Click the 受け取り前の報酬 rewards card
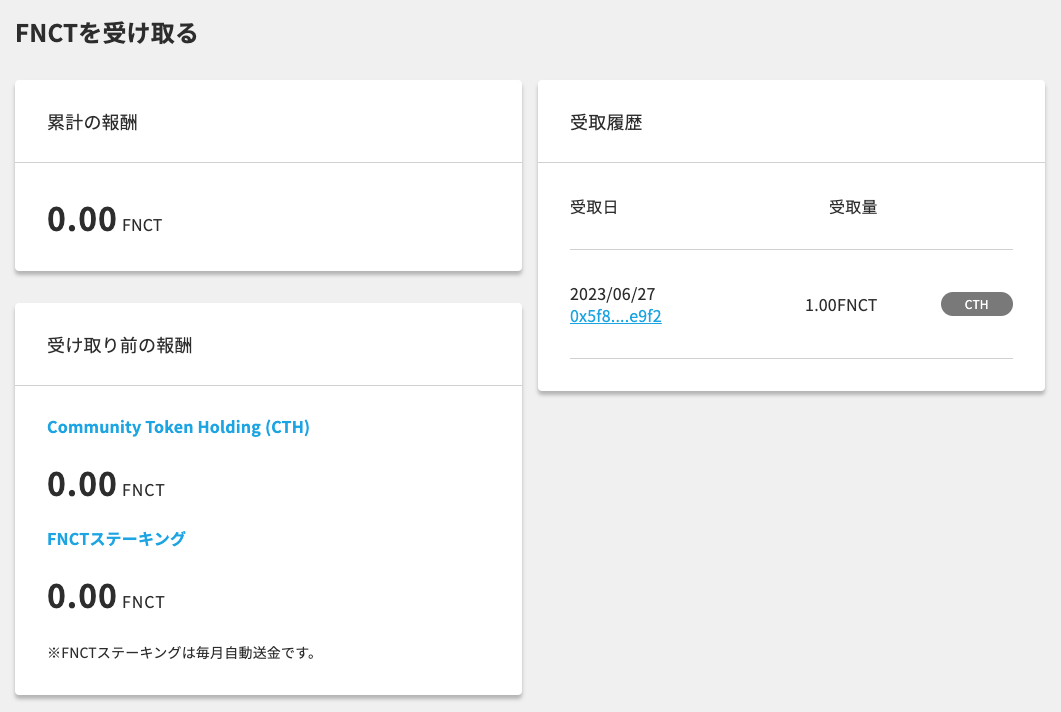Screen dimensions: 1061x712 pos(267,498)
